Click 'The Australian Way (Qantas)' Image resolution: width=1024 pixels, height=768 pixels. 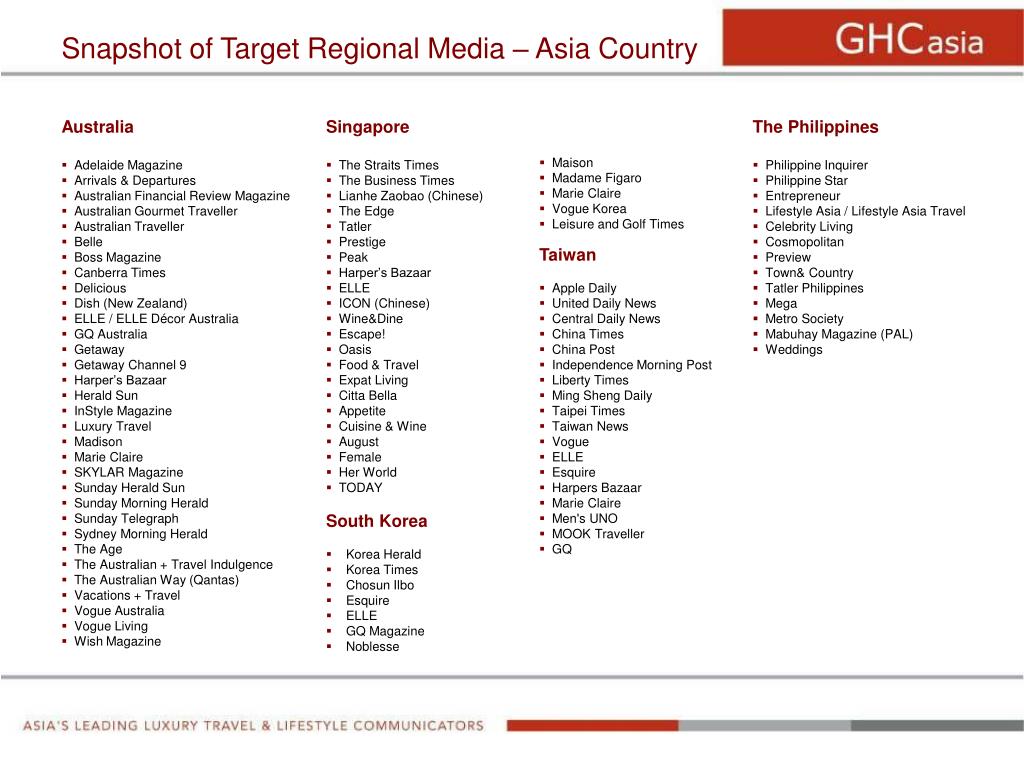click(156, 580)
